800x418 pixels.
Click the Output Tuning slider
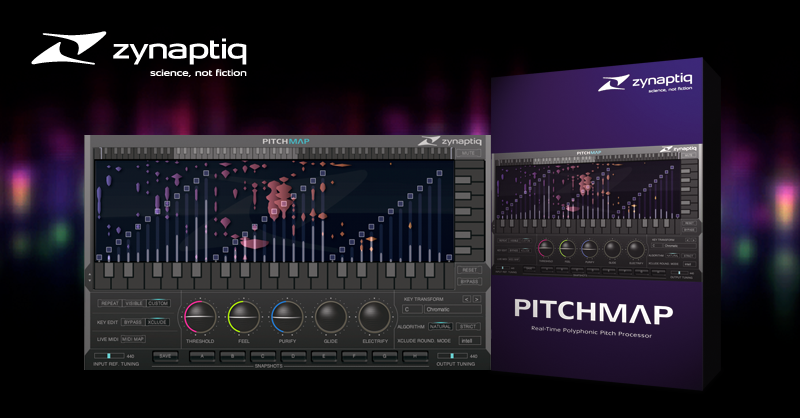tap(452, 356)
